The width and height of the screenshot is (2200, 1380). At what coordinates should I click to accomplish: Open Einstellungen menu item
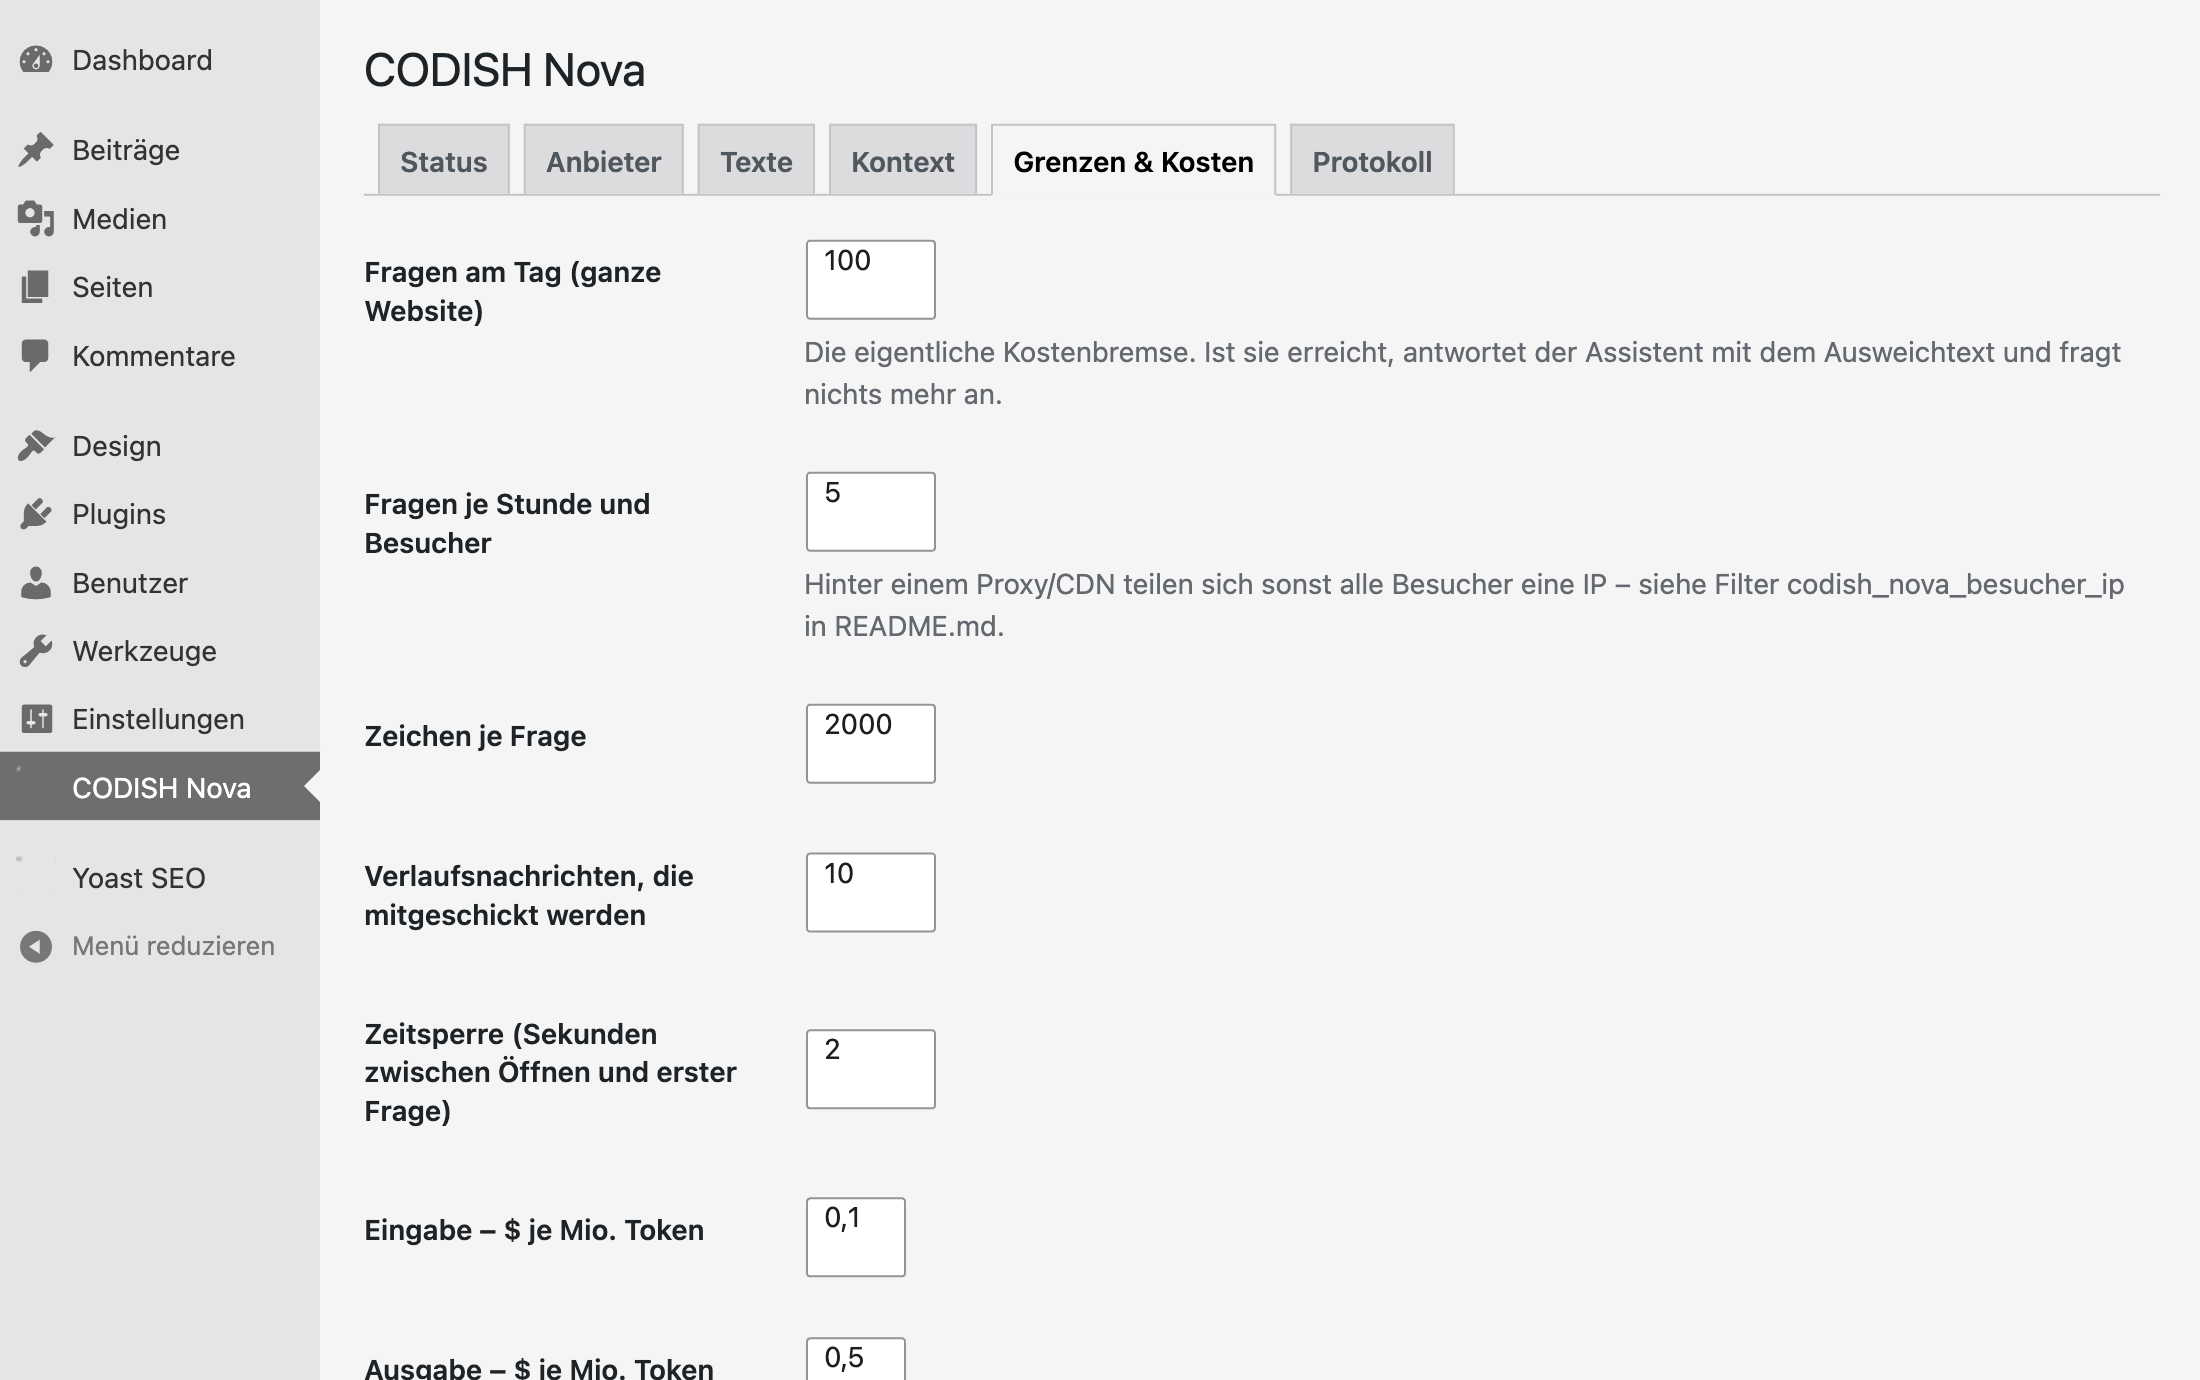(x=160, y=719)
